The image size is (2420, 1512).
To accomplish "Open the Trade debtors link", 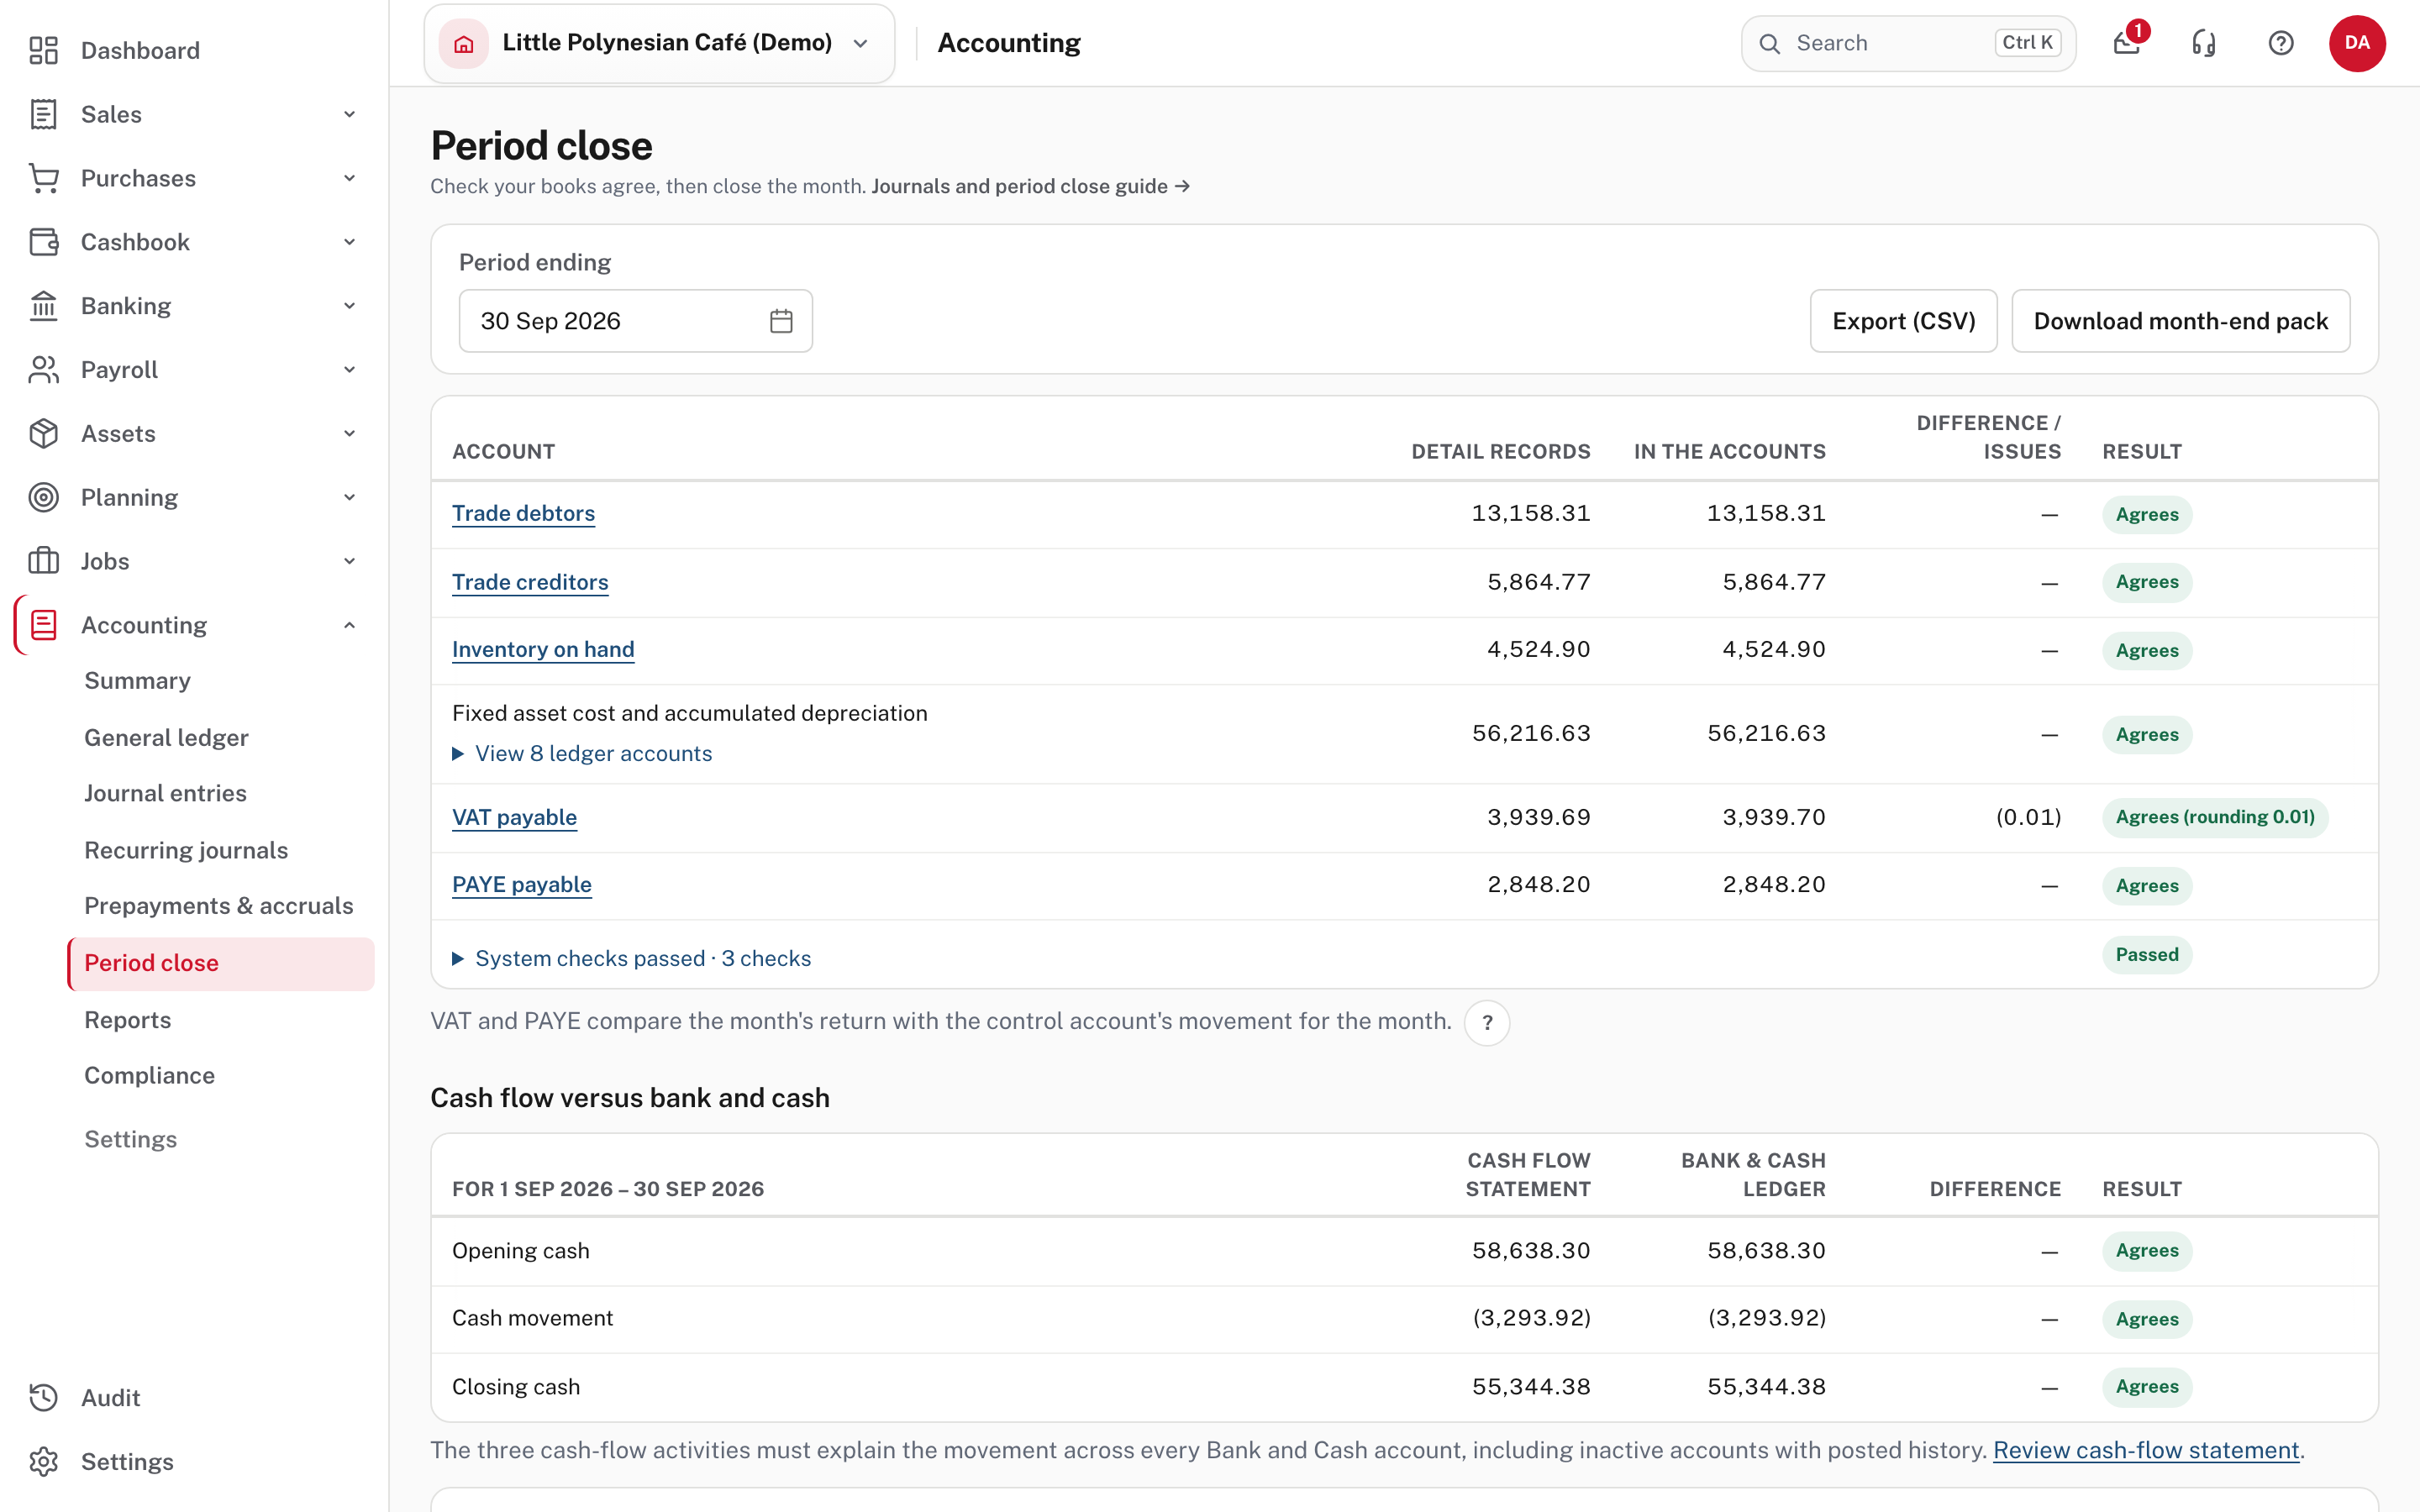I will (x=523, y=513).
